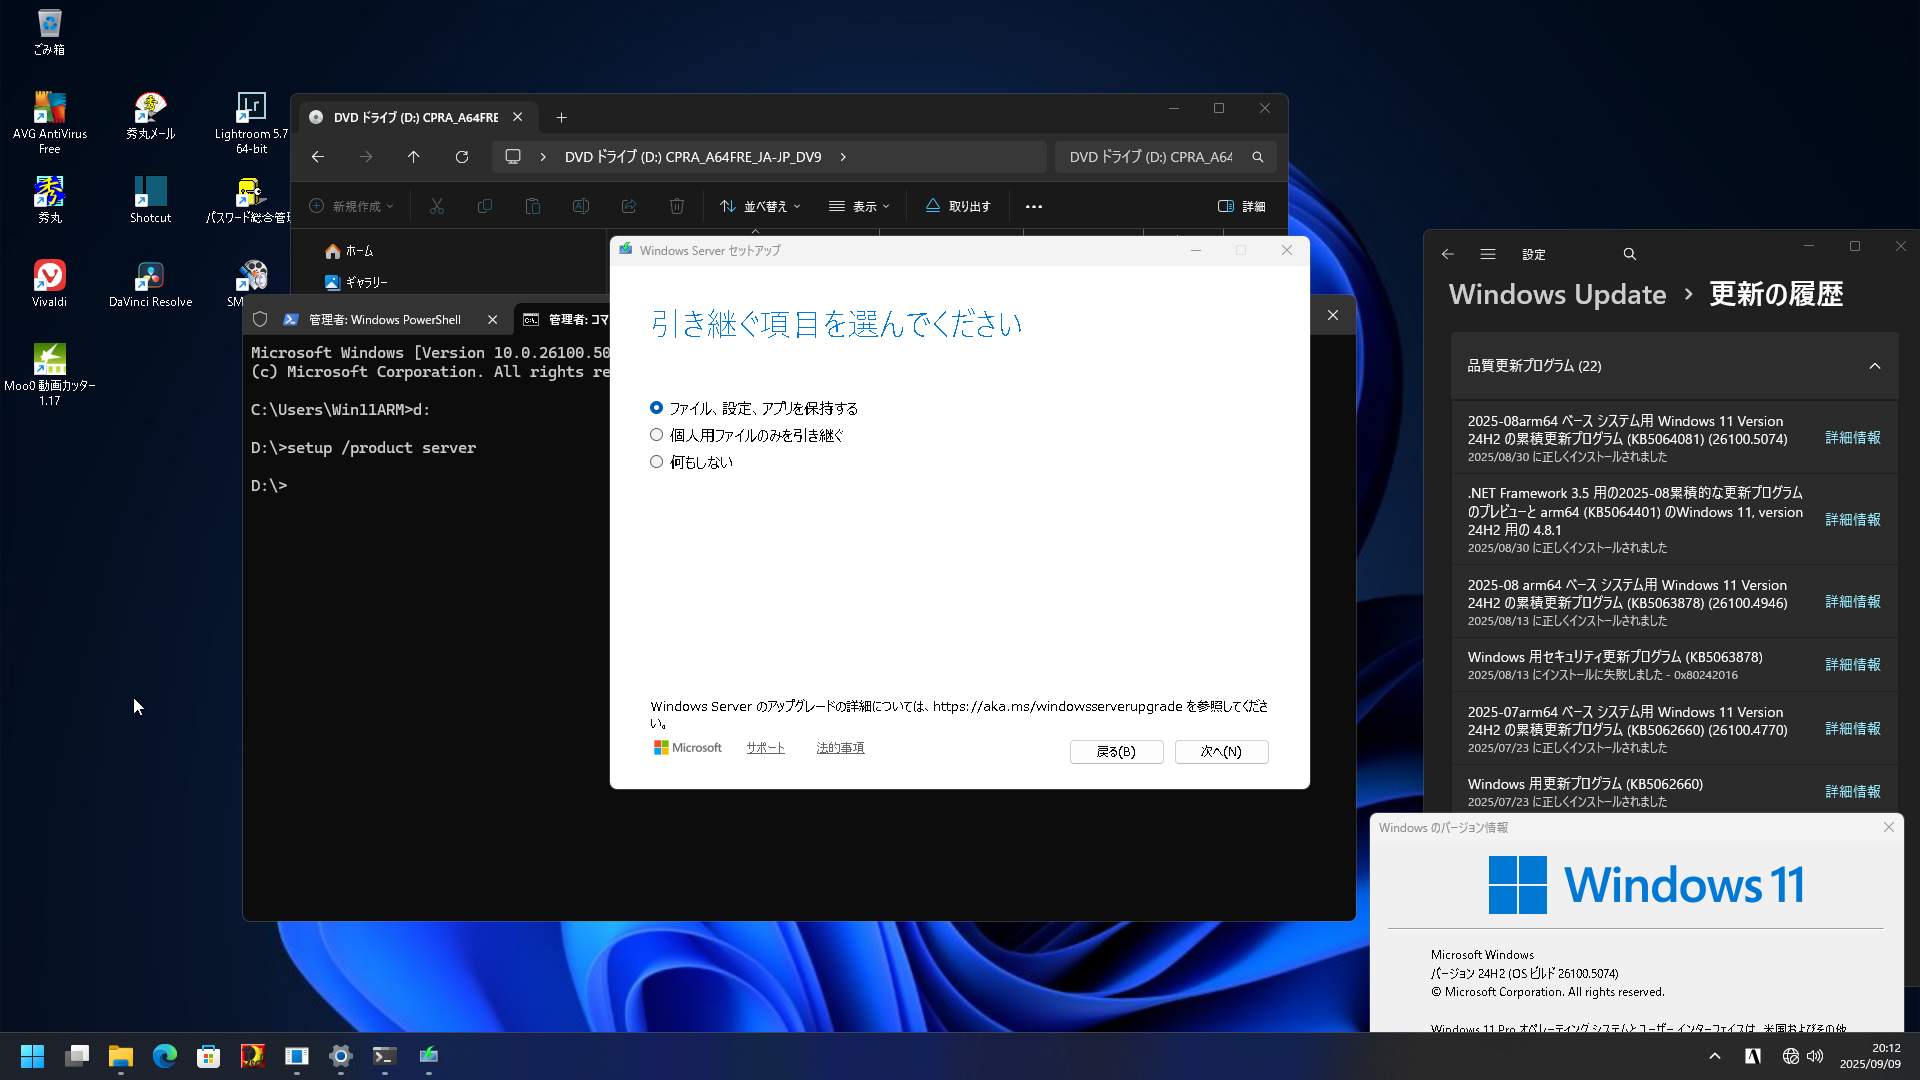
Task: Close the Windows のバージョン情報 dialog
Action: [1888, 827]
